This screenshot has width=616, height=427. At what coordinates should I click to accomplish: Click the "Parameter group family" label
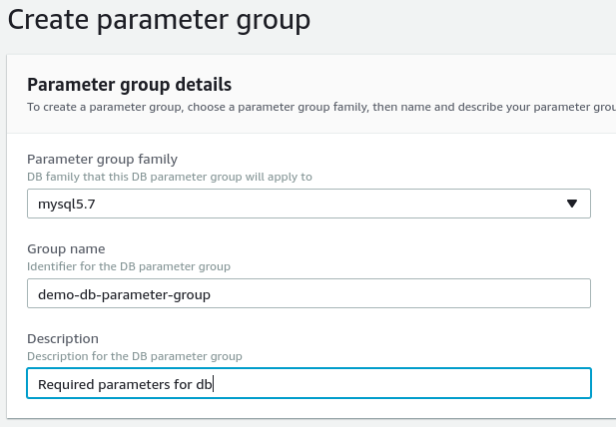tap(104, 159)
